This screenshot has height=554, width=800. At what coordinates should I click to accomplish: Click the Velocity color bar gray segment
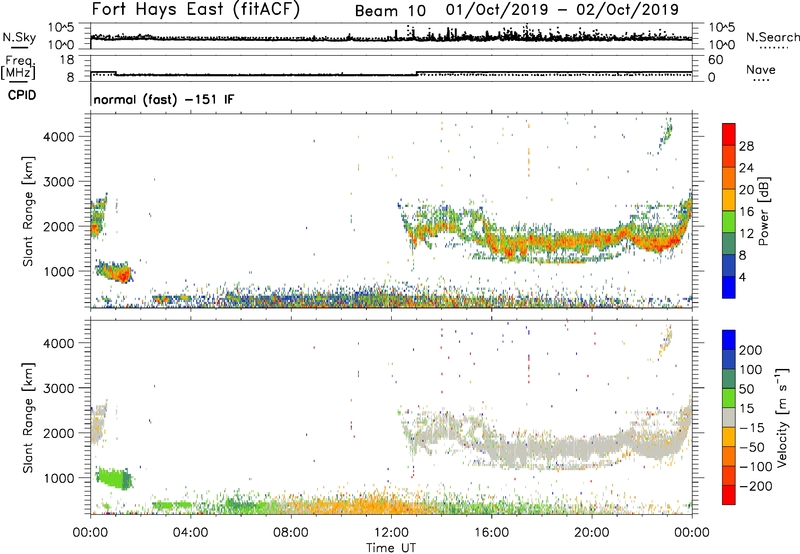point(729,417)
